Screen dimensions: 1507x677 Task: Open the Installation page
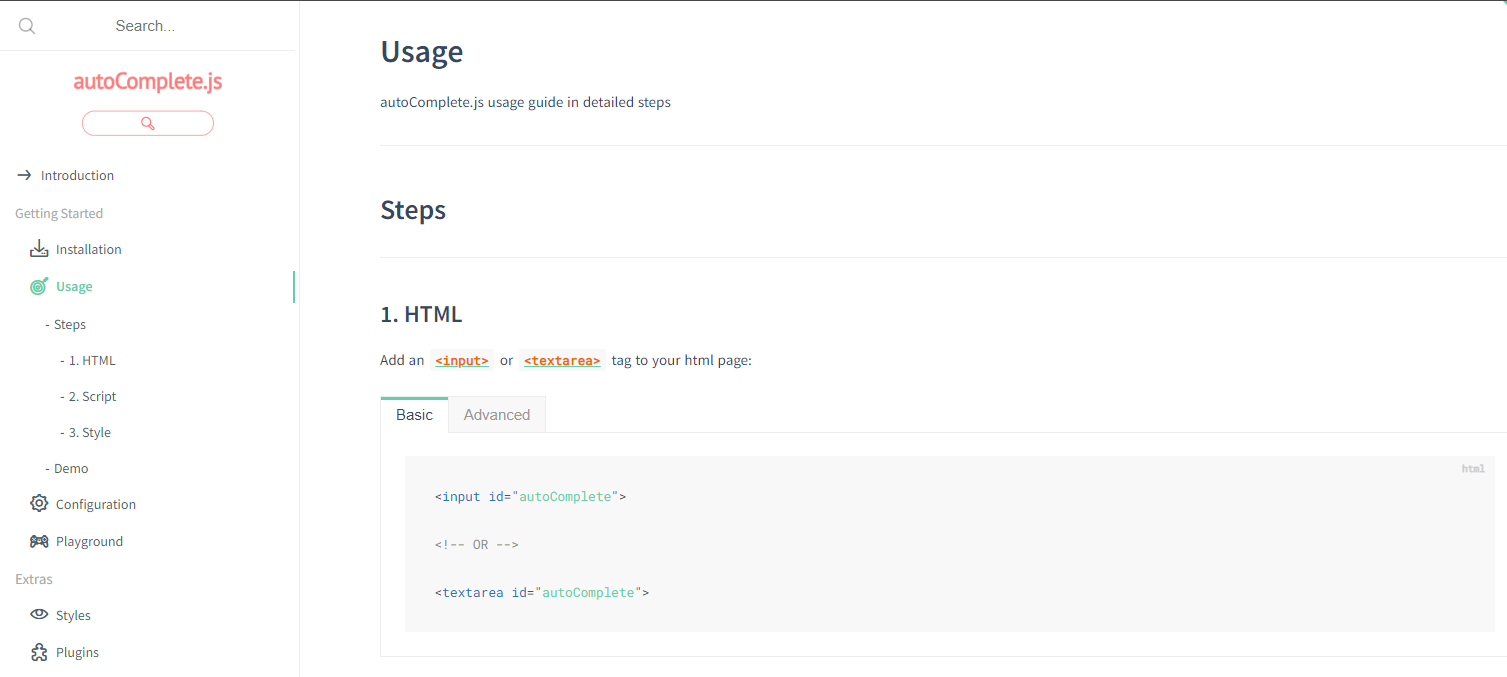pos(89,249)
